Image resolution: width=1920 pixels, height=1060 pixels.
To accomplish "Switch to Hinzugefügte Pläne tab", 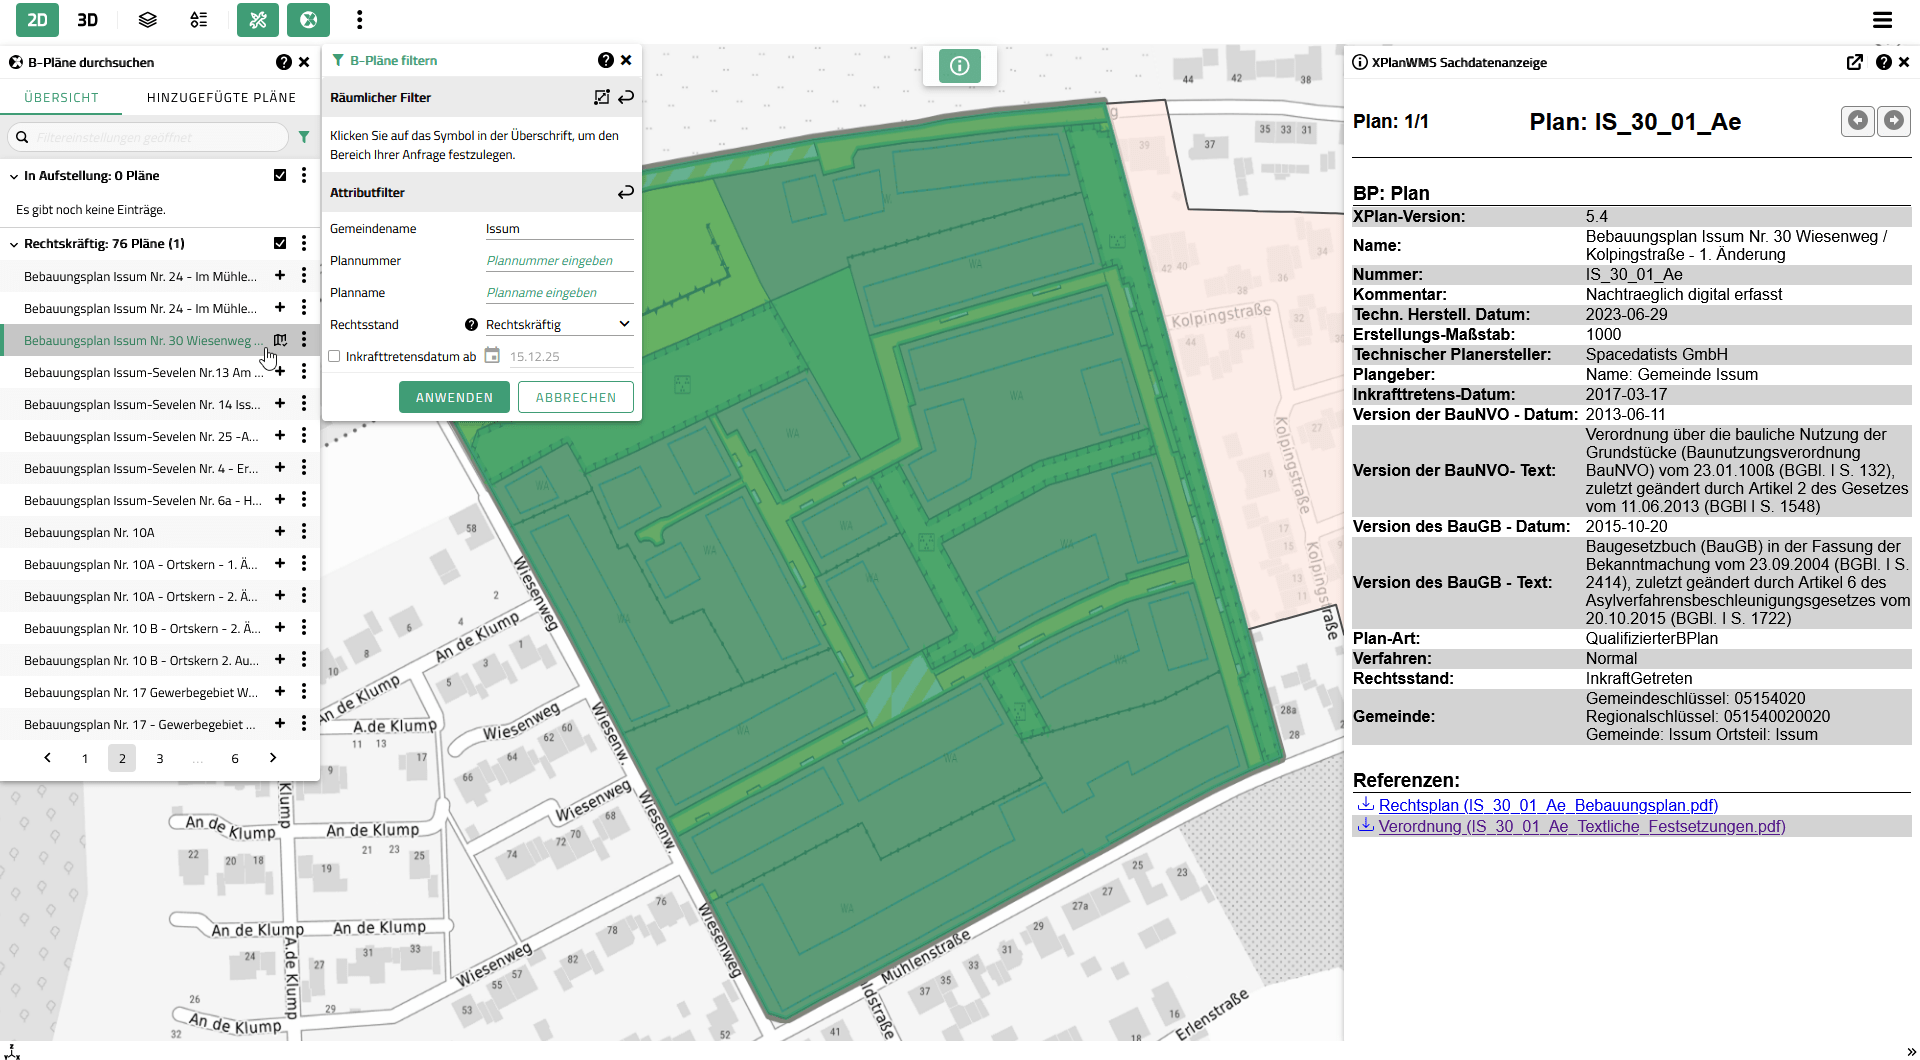I will point(221,97).
